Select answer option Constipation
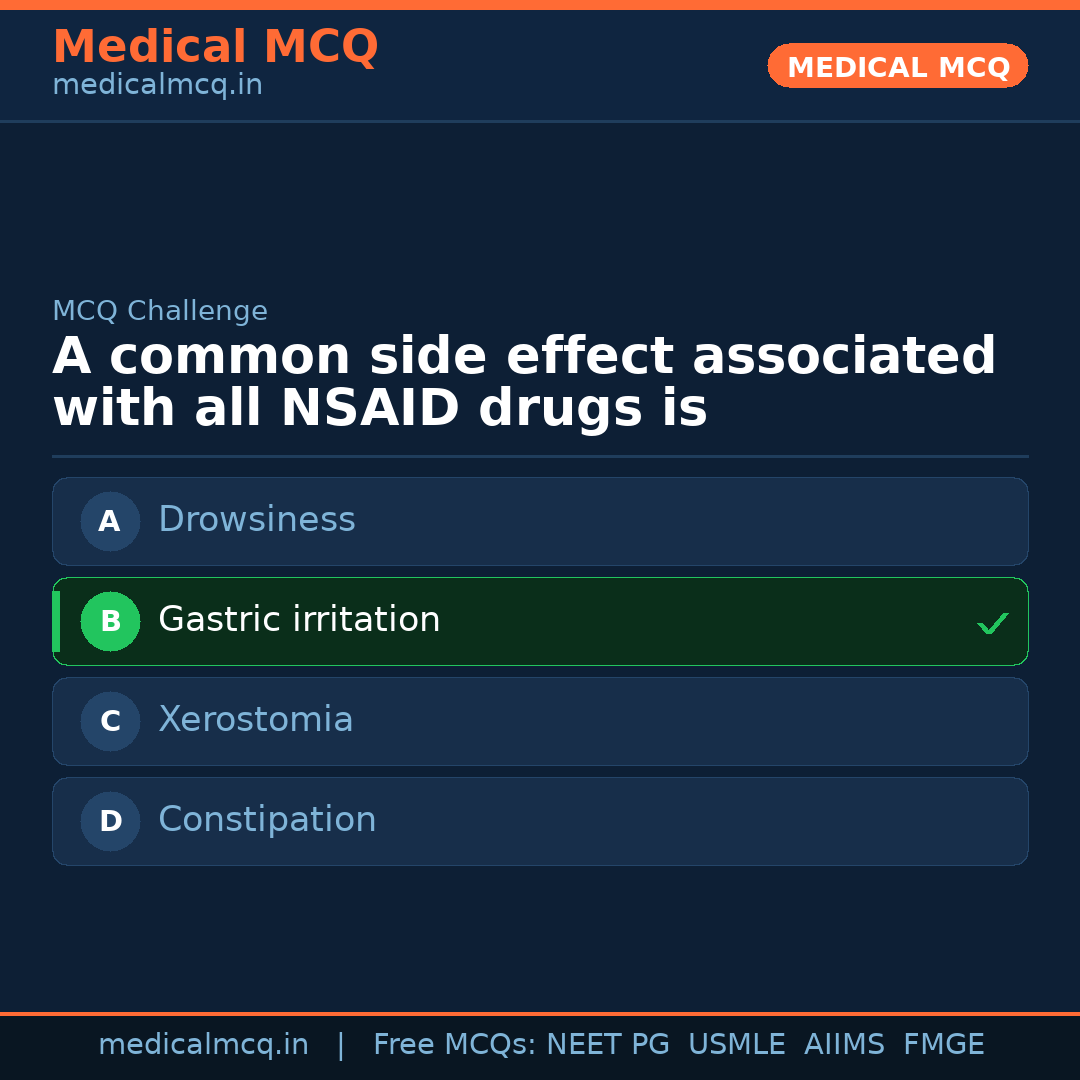 (540, 821)
